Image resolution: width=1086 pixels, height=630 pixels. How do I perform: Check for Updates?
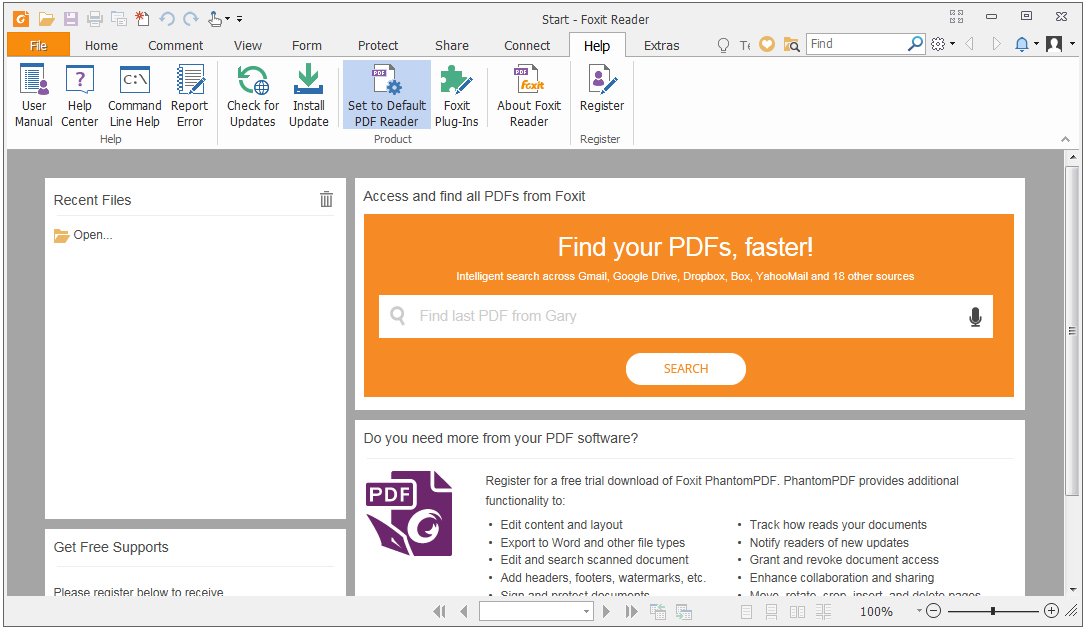pyautogui.click(x=253, y=96)
